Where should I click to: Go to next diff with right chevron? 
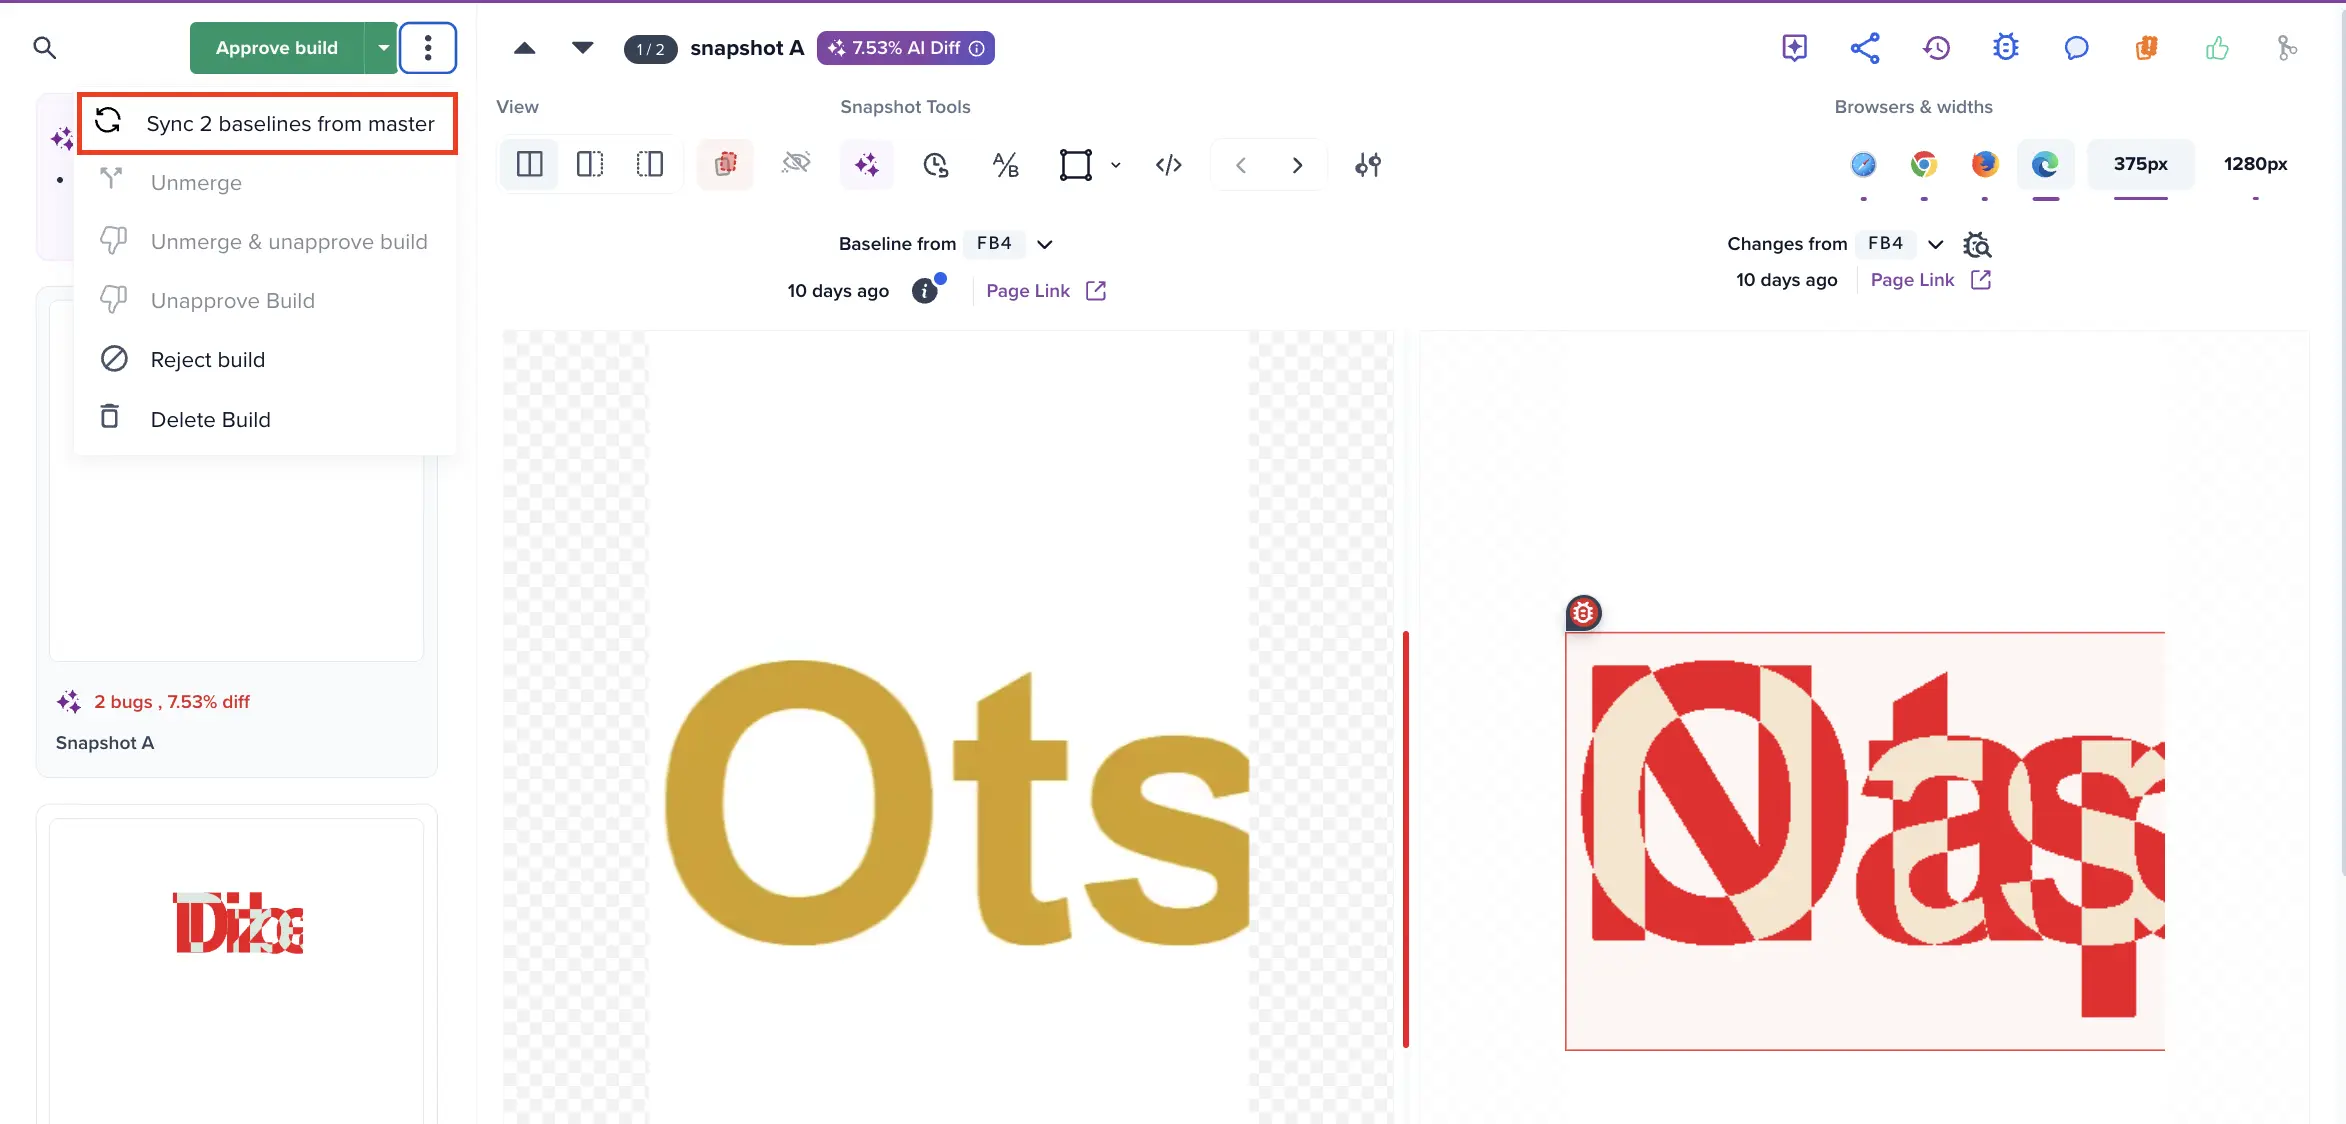coord(1297,164)
